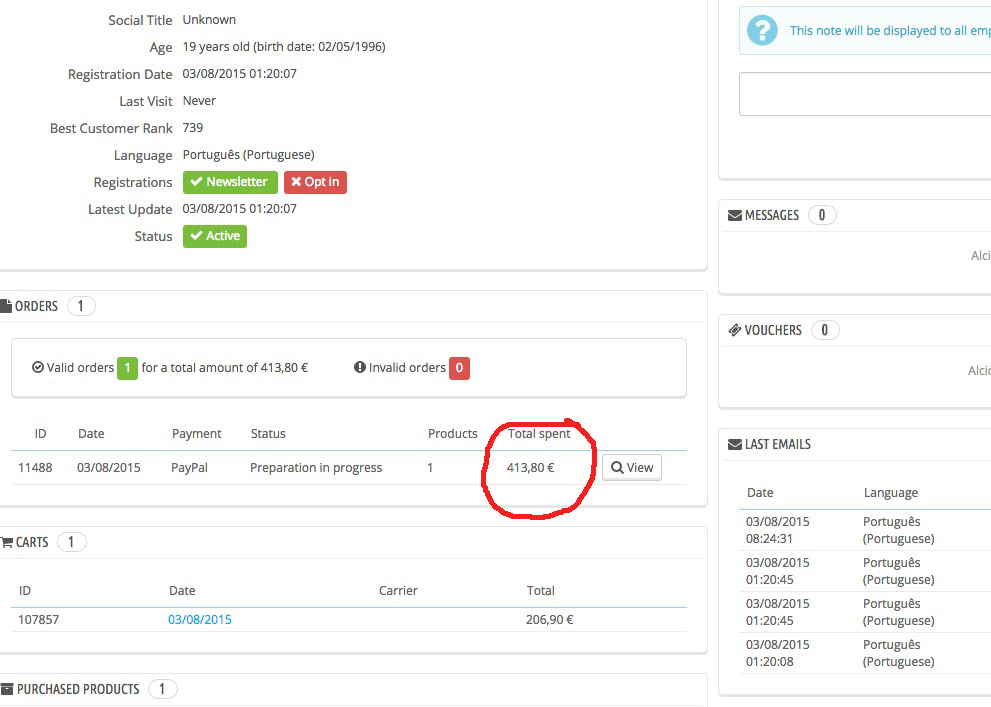
Task: Open the cart date link 03/08/2015
Action: point(200,620)
